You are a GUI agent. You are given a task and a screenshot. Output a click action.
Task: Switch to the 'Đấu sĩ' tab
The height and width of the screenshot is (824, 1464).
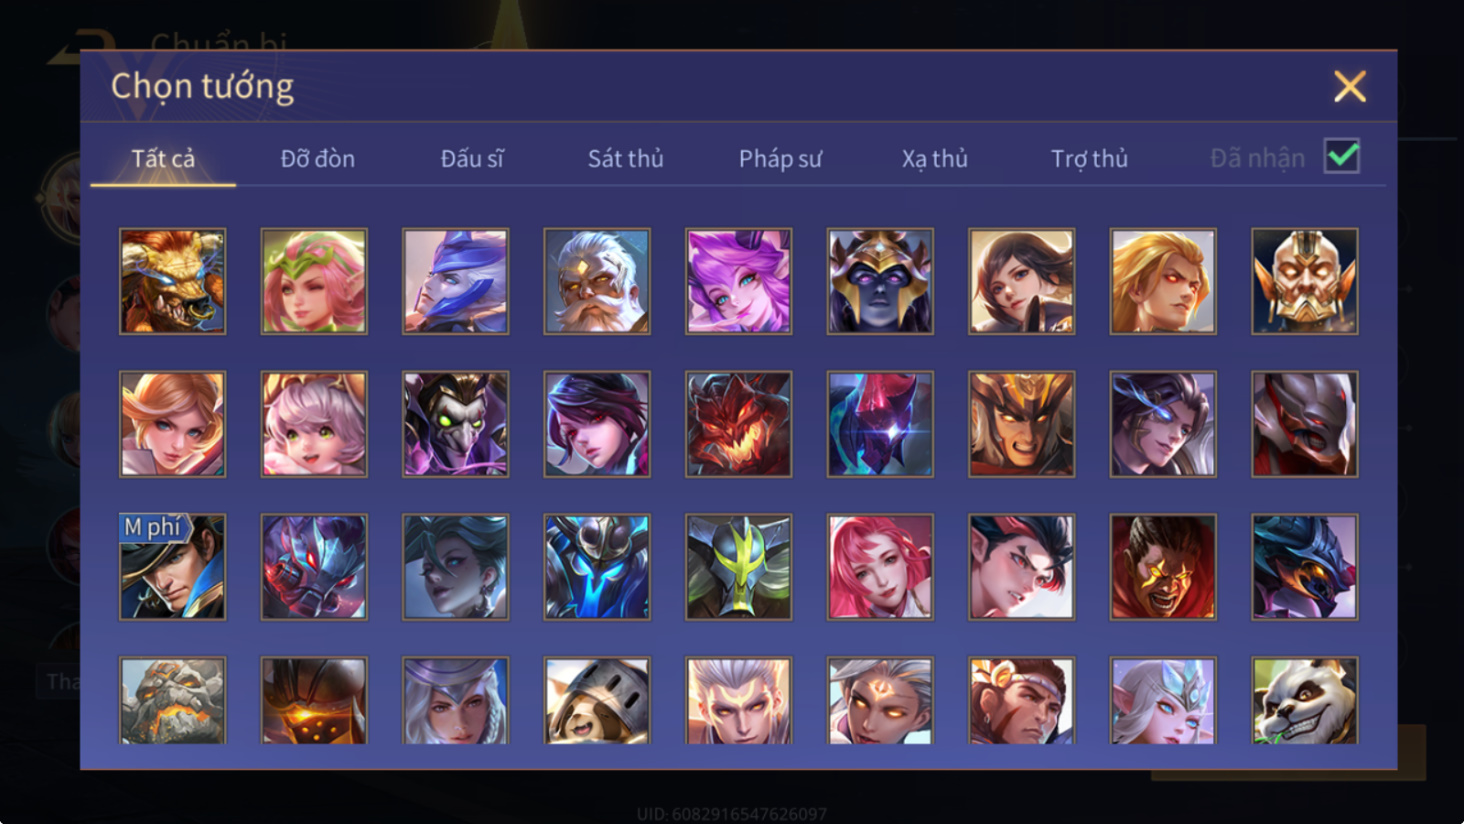[472, 158]
